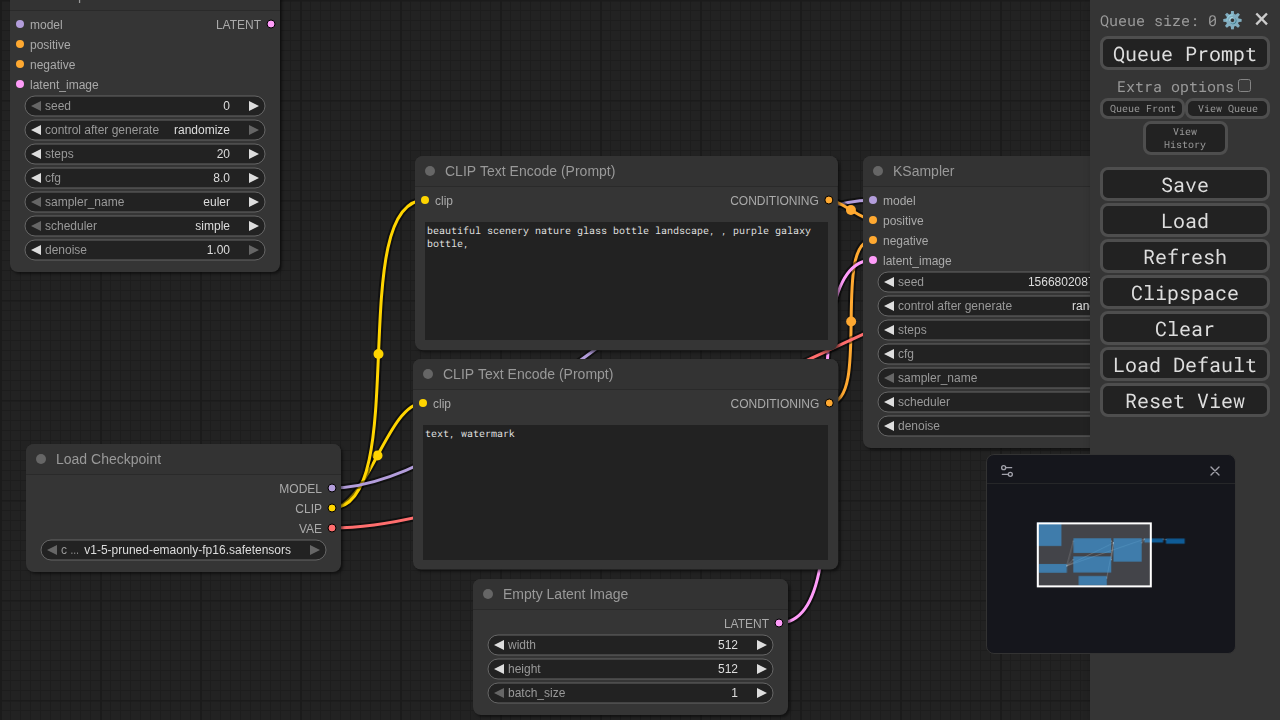
Task: Change the scheduler simple dropdown
Action: (145, 226)
